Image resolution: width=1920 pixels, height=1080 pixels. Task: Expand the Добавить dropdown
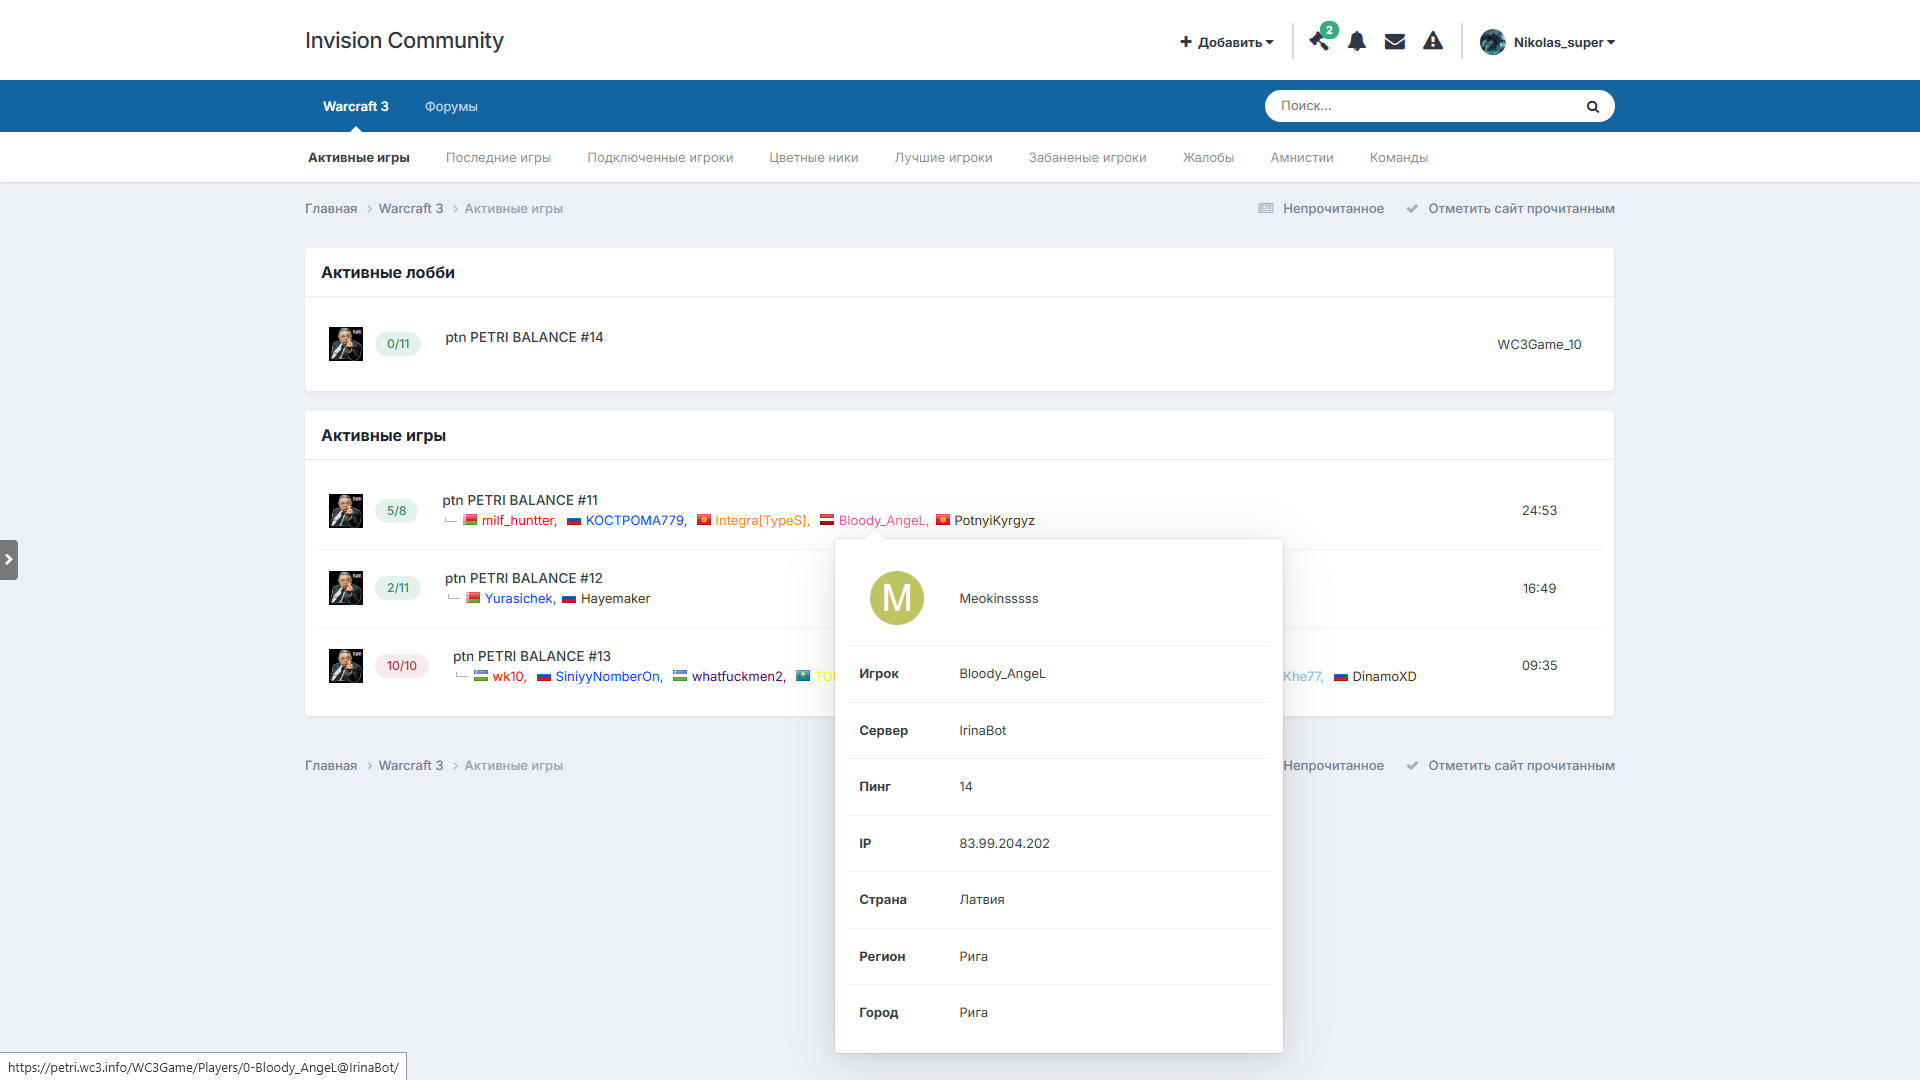pos(1227,42)
